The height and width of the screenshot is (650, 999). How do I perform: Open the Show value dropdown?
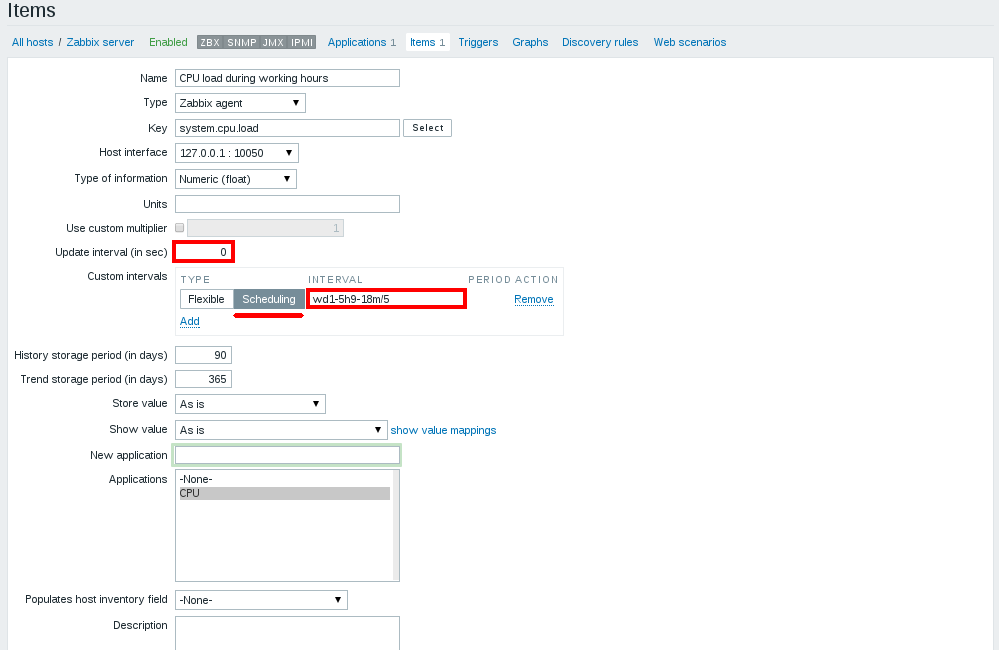point(282,430)
